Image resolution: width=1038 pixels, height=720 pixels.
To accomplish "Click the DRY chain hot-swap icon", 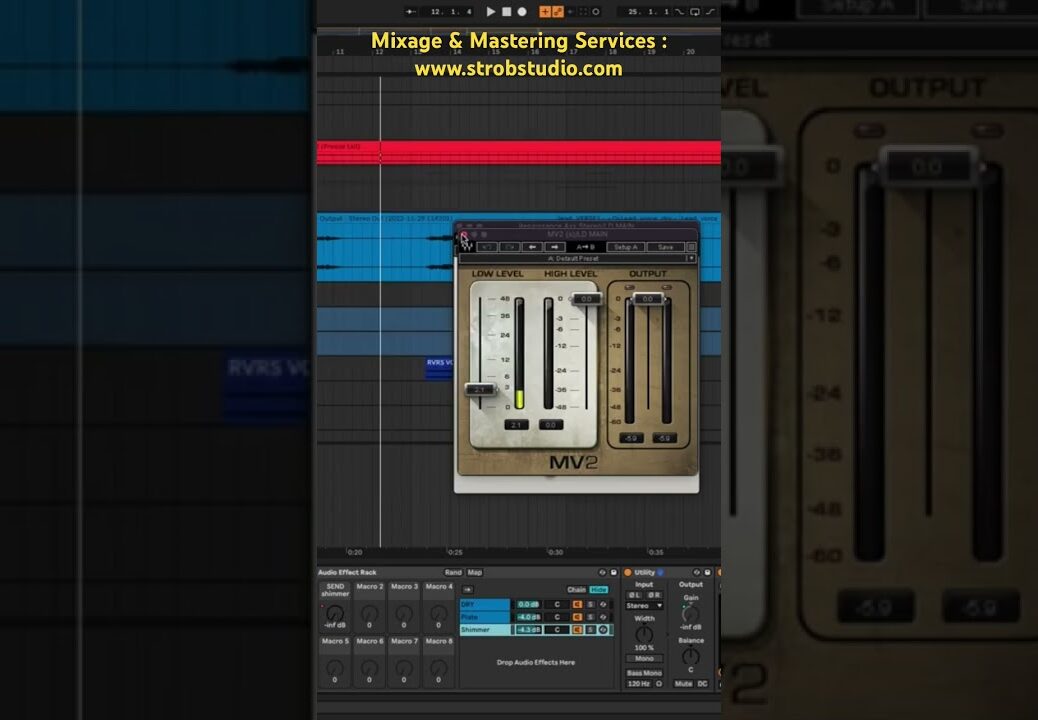I will (603, 604).
